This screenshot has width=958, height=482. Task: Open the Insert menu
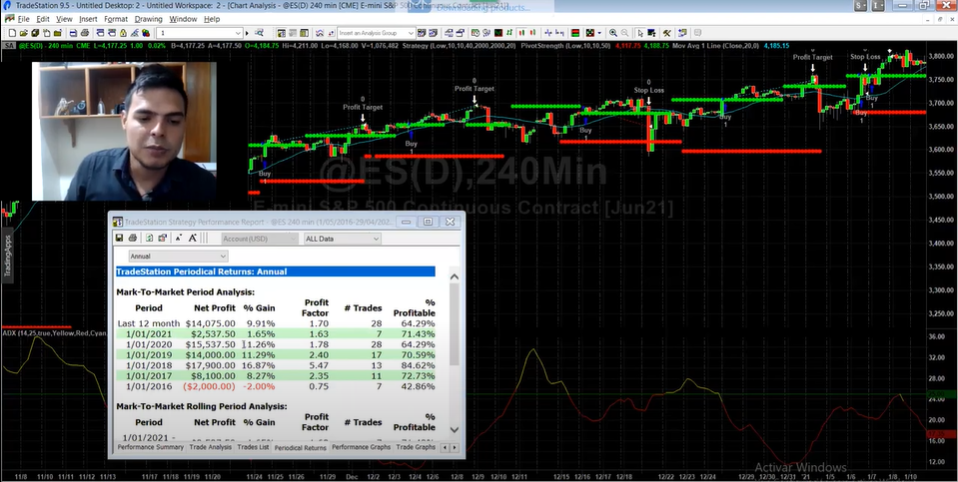point(88,19)
